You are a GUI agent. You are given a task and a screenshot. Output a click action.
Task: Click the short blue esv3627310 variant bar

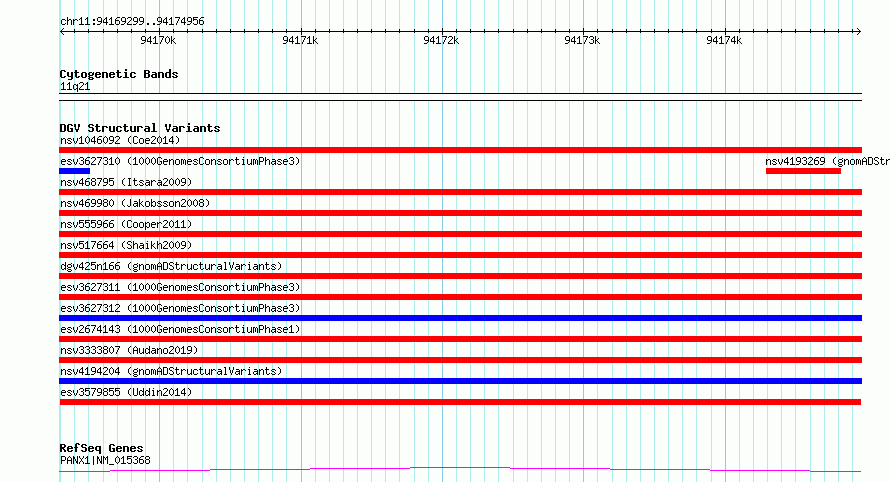tap(74, 171)
